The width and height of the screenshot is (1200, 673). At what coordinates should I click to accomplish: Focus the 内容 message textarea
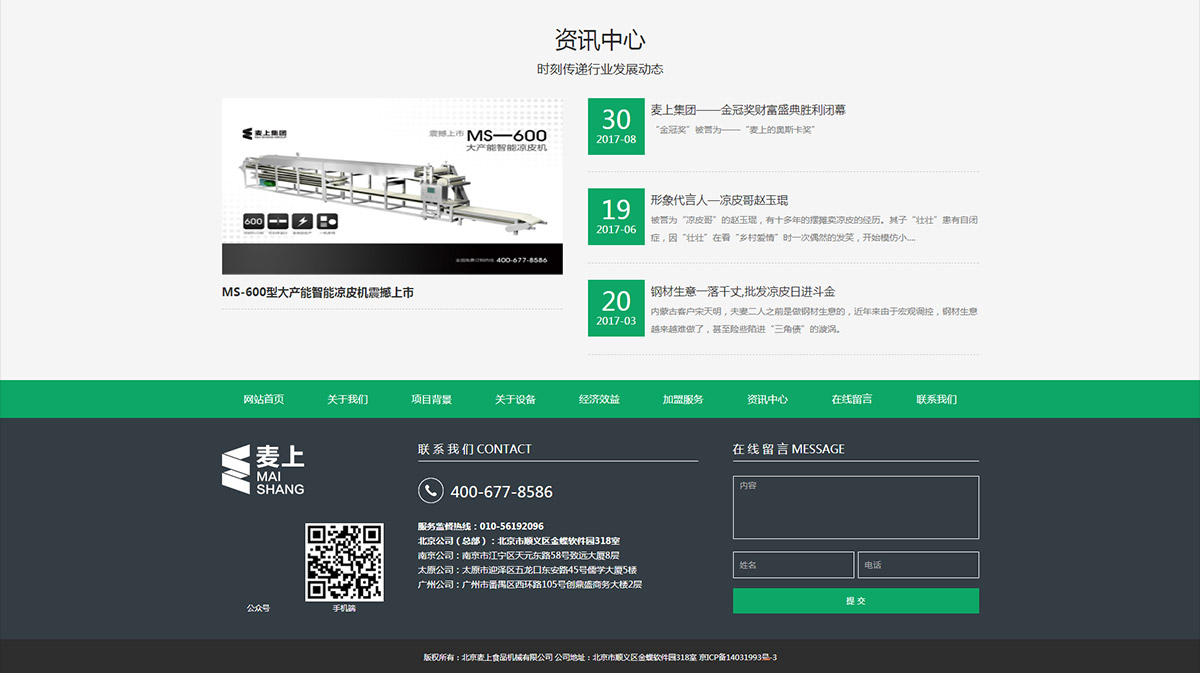[856, 507]
